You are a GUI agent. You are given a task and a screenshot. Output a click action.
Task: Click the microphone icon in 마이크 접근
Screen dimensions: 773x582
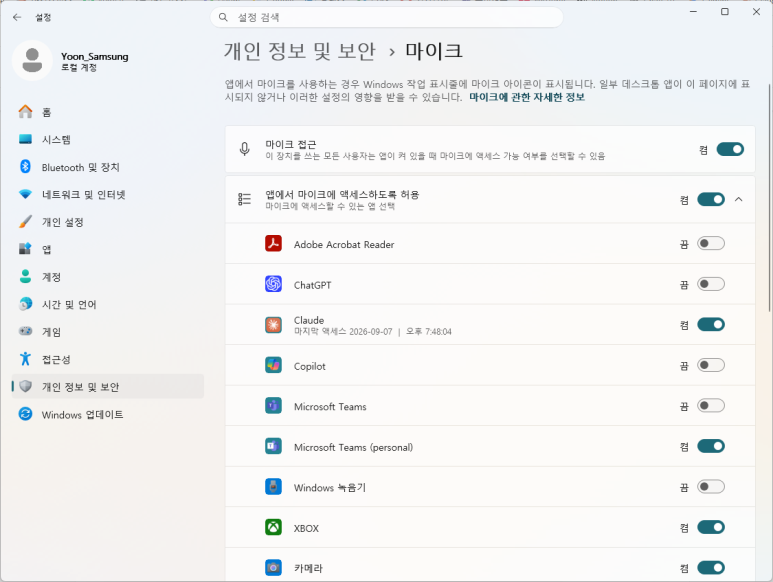(245, 149)
